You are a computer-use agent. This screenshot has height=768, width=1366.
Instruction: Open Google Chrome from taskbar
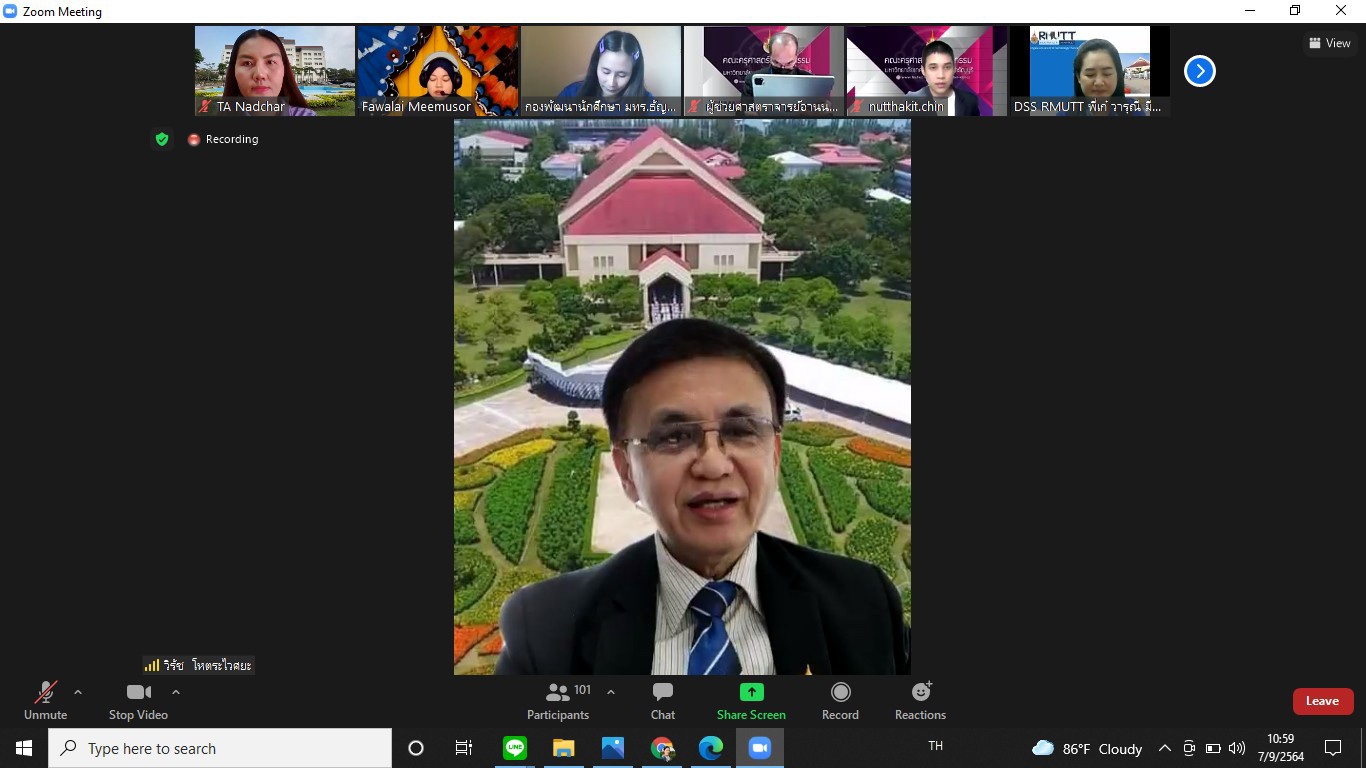tap(662, 748)
